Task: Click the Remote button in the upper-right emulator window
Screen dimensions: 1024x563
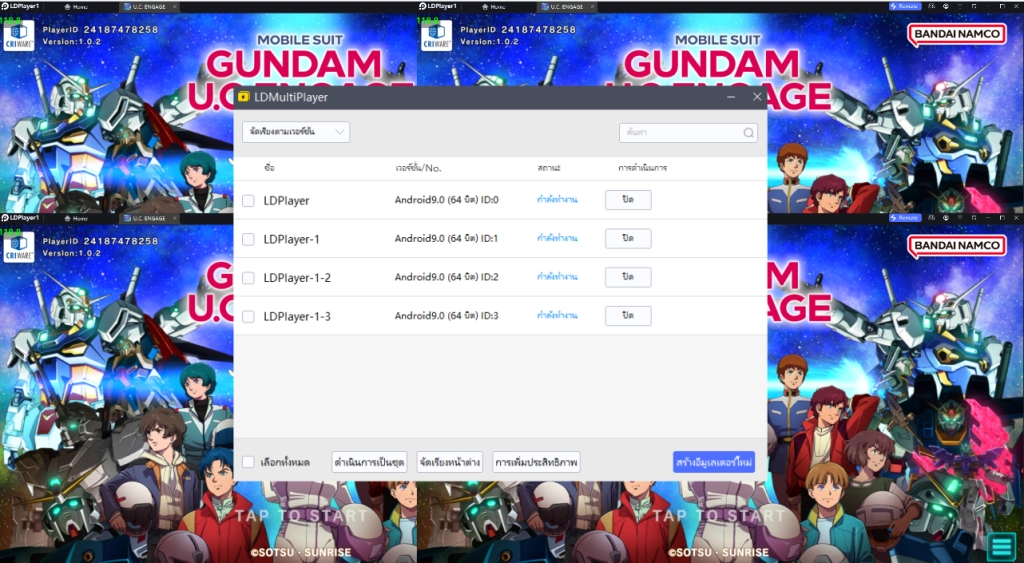Action: [x=904, y=6]
